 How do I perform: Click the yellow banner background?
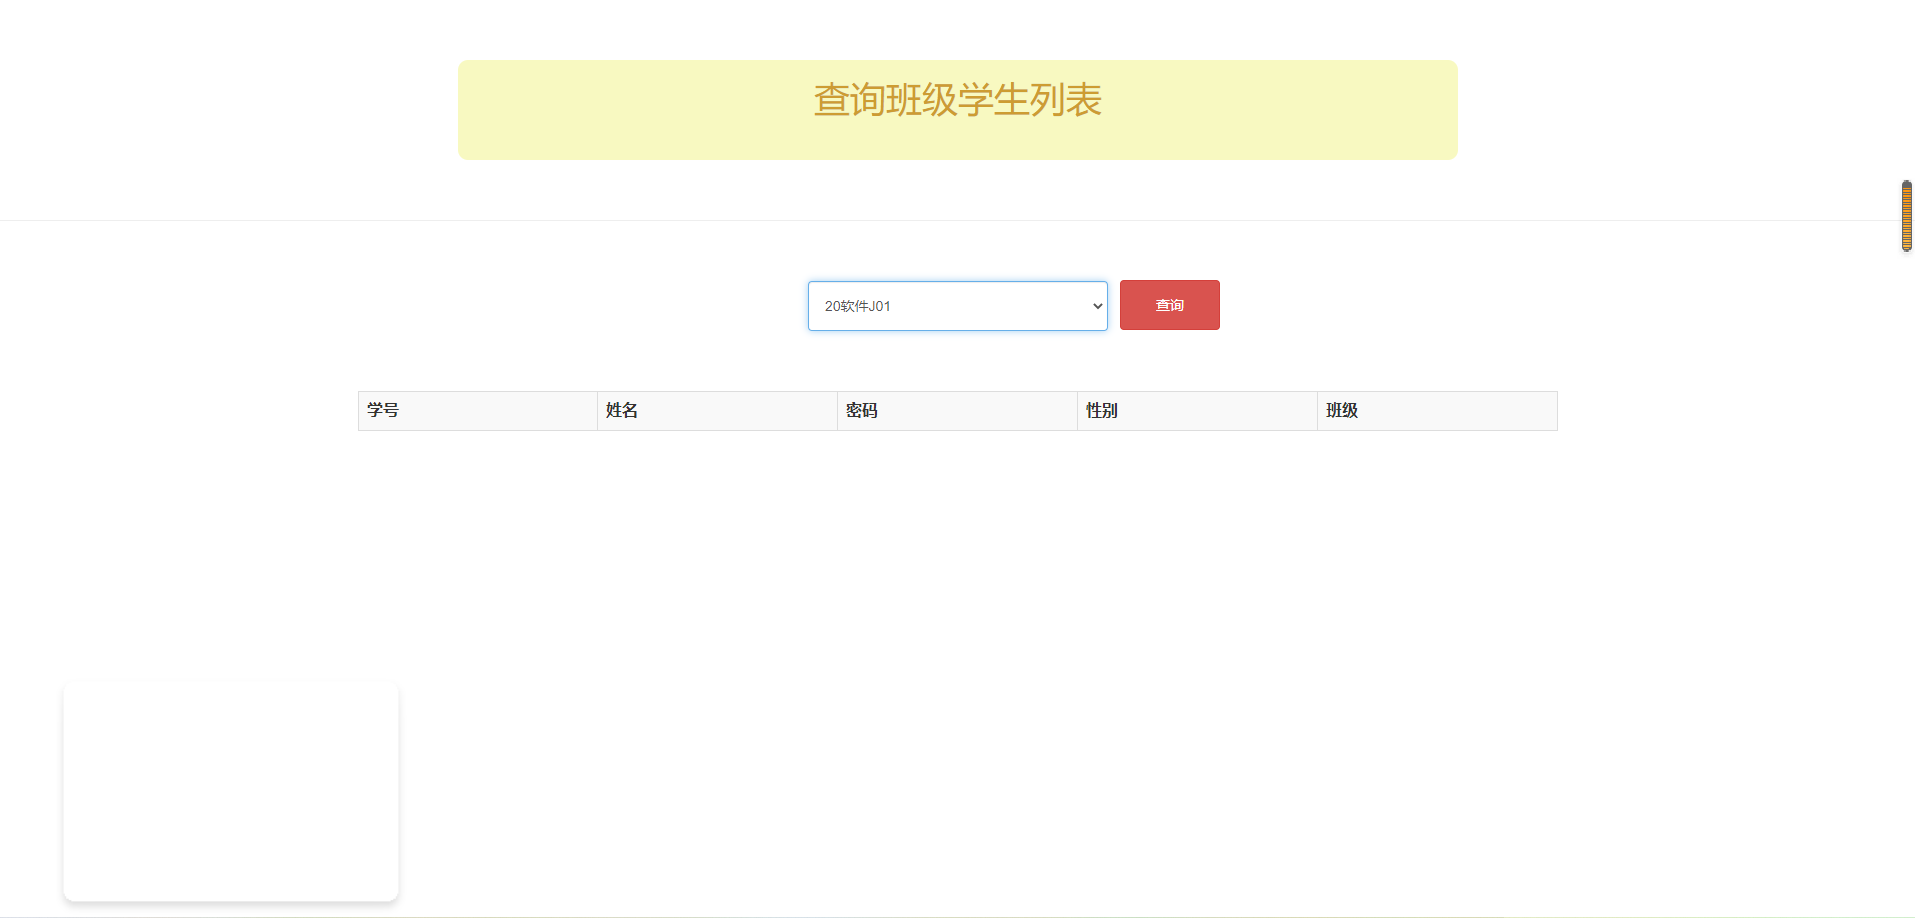(600, 140)
